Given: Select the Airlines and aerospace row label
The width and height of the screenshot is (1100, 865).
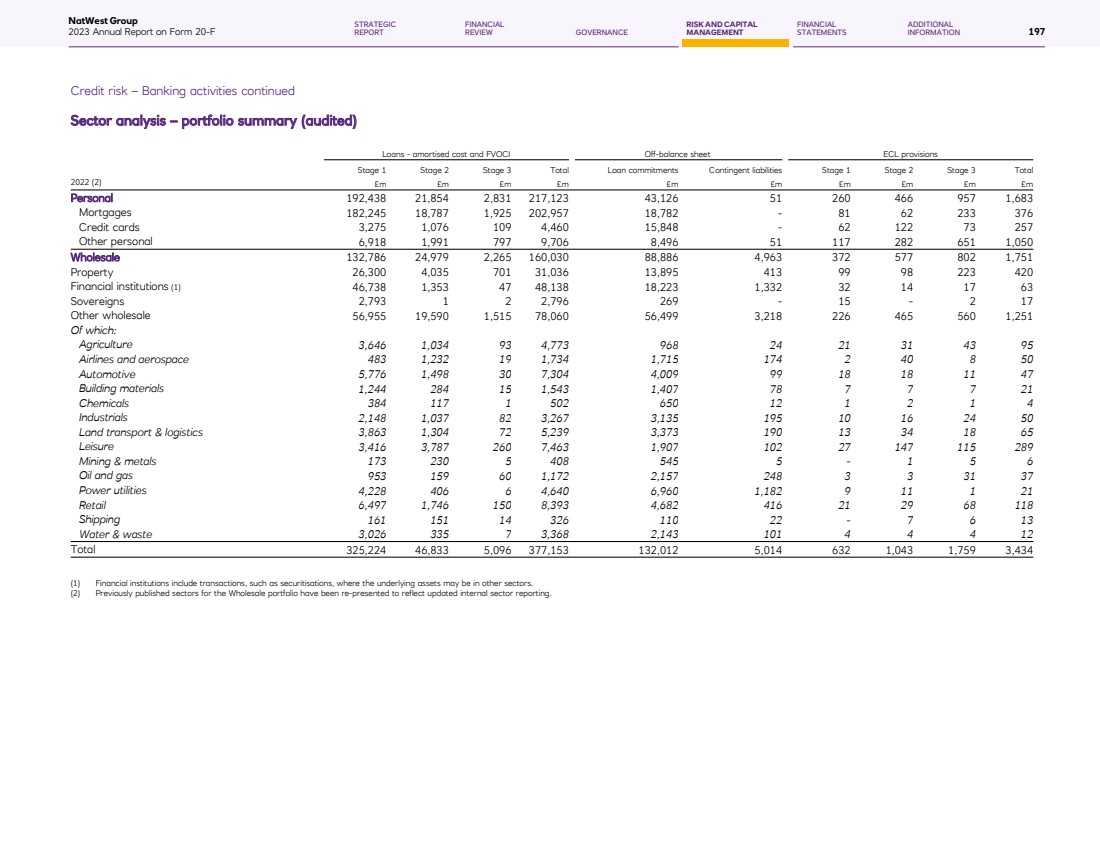Looking at the screenshot, I should 134,359.
